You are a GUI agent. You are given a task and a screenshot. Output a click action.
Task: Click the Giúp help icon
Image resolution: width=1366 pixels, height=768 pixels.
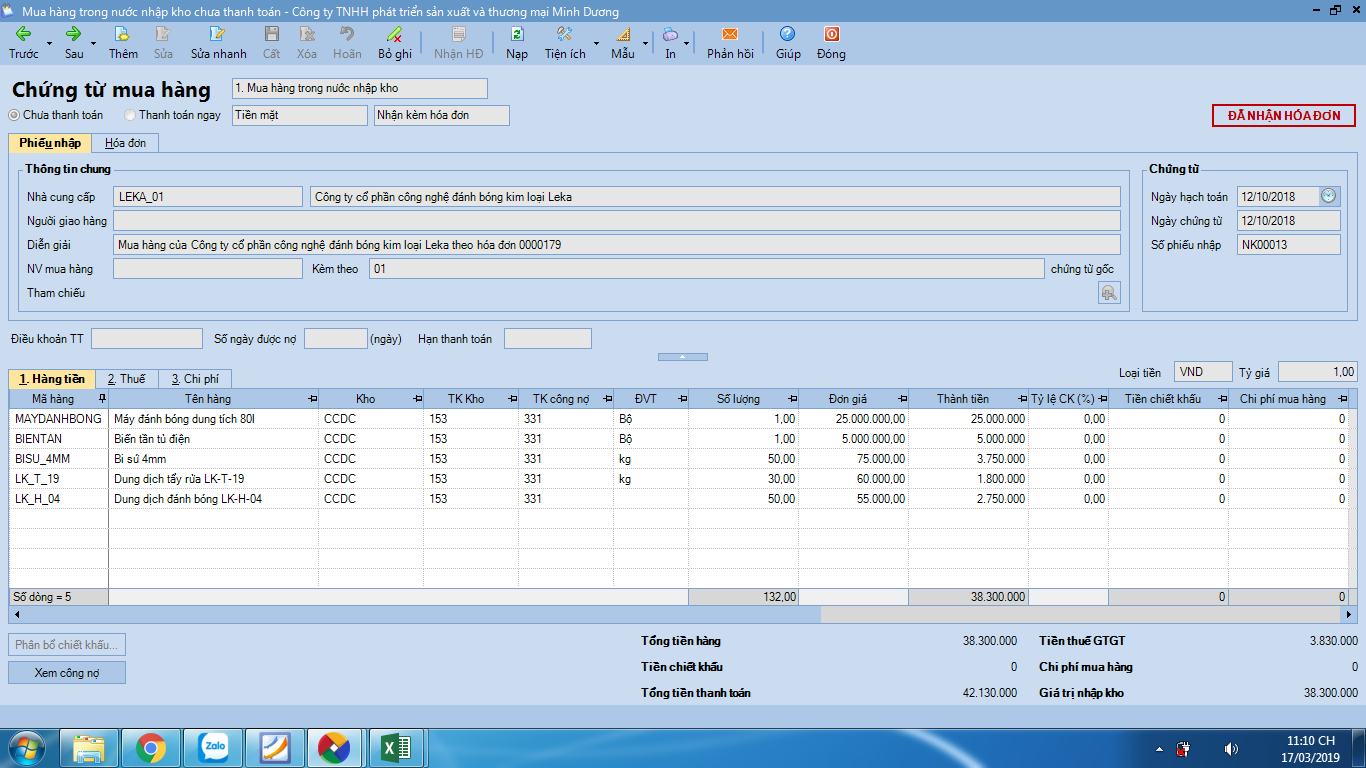(x=788, y=35)
